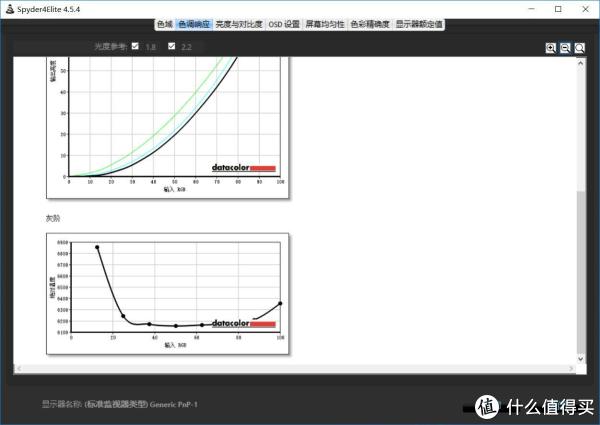Click the zoom out magnifier icon
This screenshot has width=600, height=425.
point(565,48)
